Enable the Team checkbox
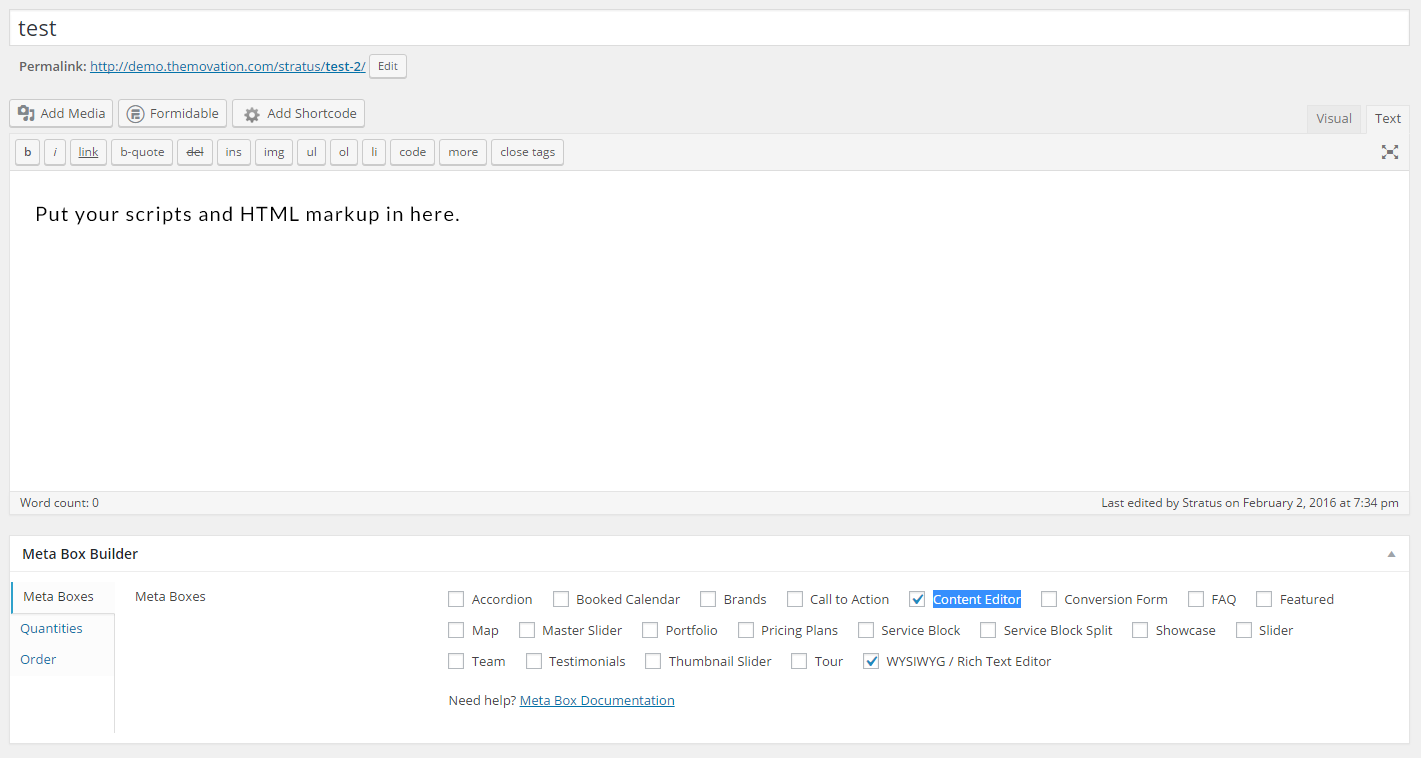 pos(456,661)
